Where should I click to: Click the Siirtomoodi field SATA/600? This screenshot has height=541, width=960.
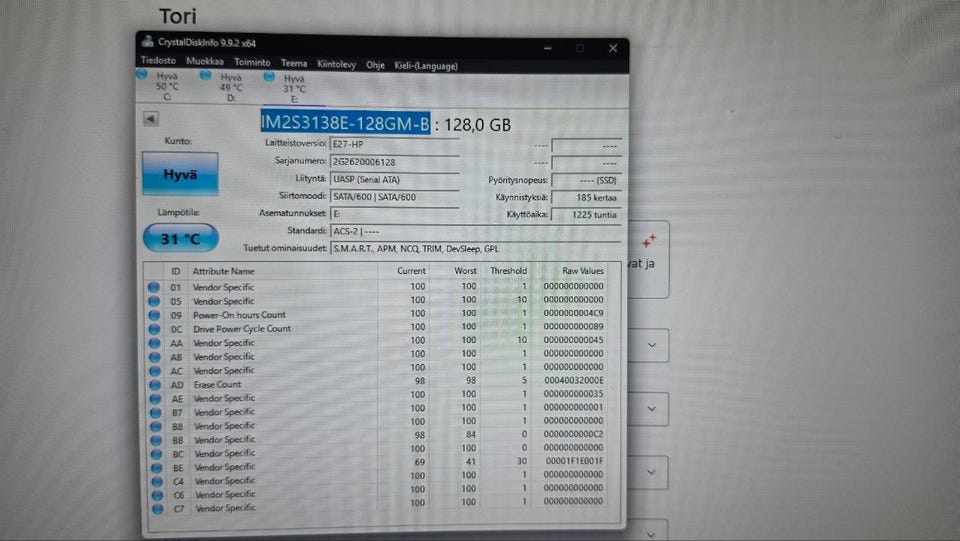394,196
